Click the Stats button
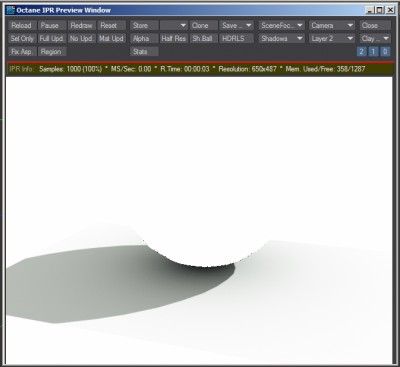This screenshot has width=400, height=367. pos(144,52)
